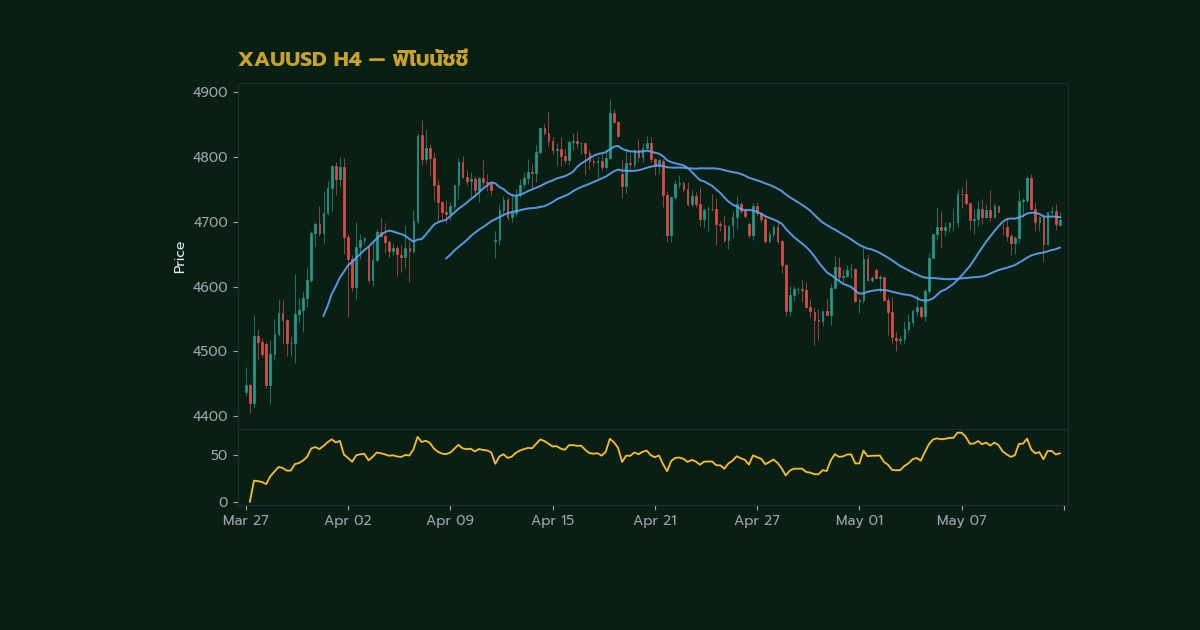Click the Mar 27 date label
The height and width of the screenshot is (630, 1200).
coord(247,521)
